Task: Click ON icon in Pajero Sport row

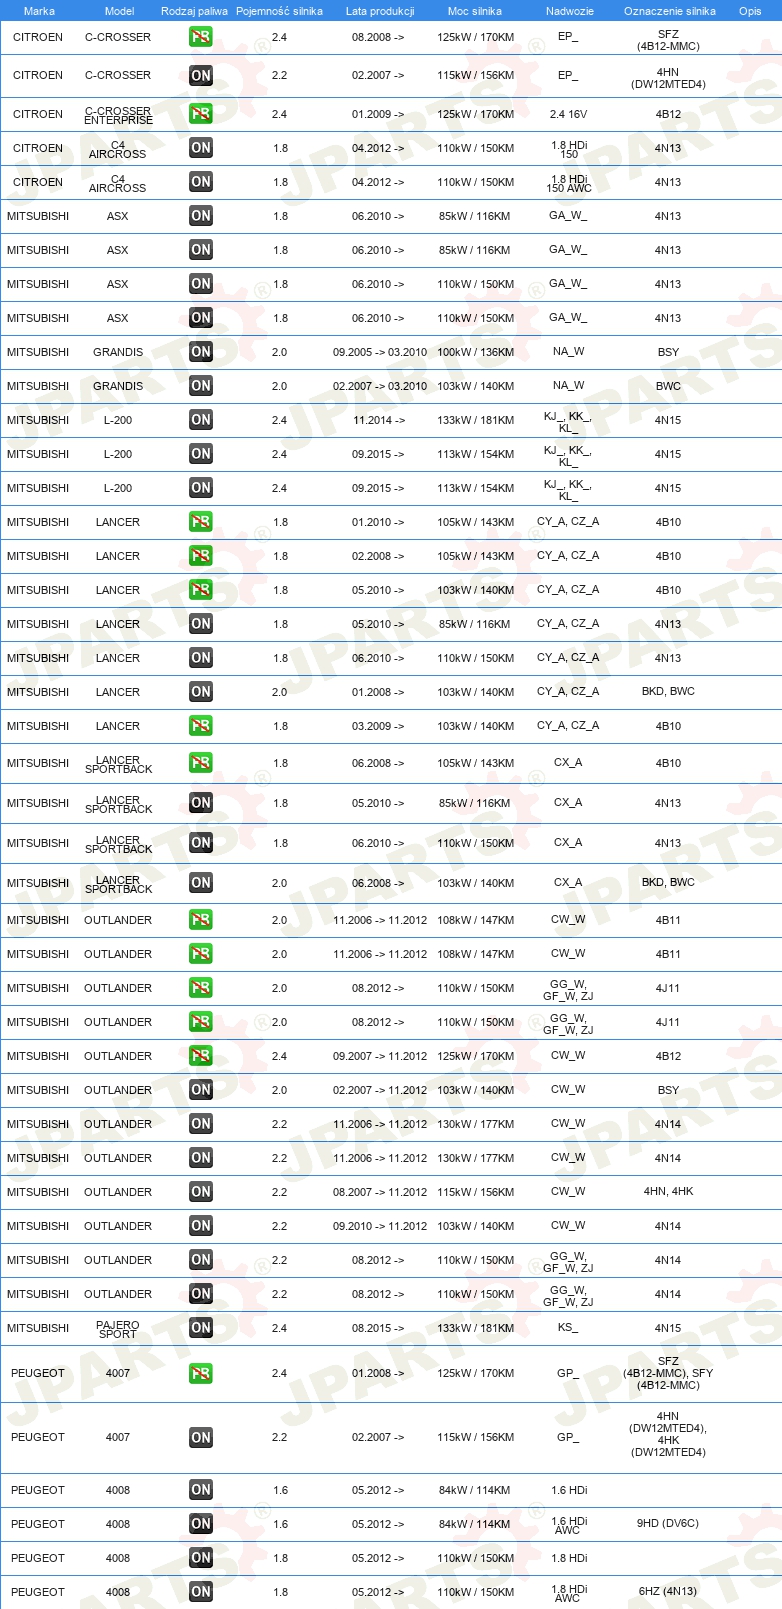Action: [x=201, y=1328]
